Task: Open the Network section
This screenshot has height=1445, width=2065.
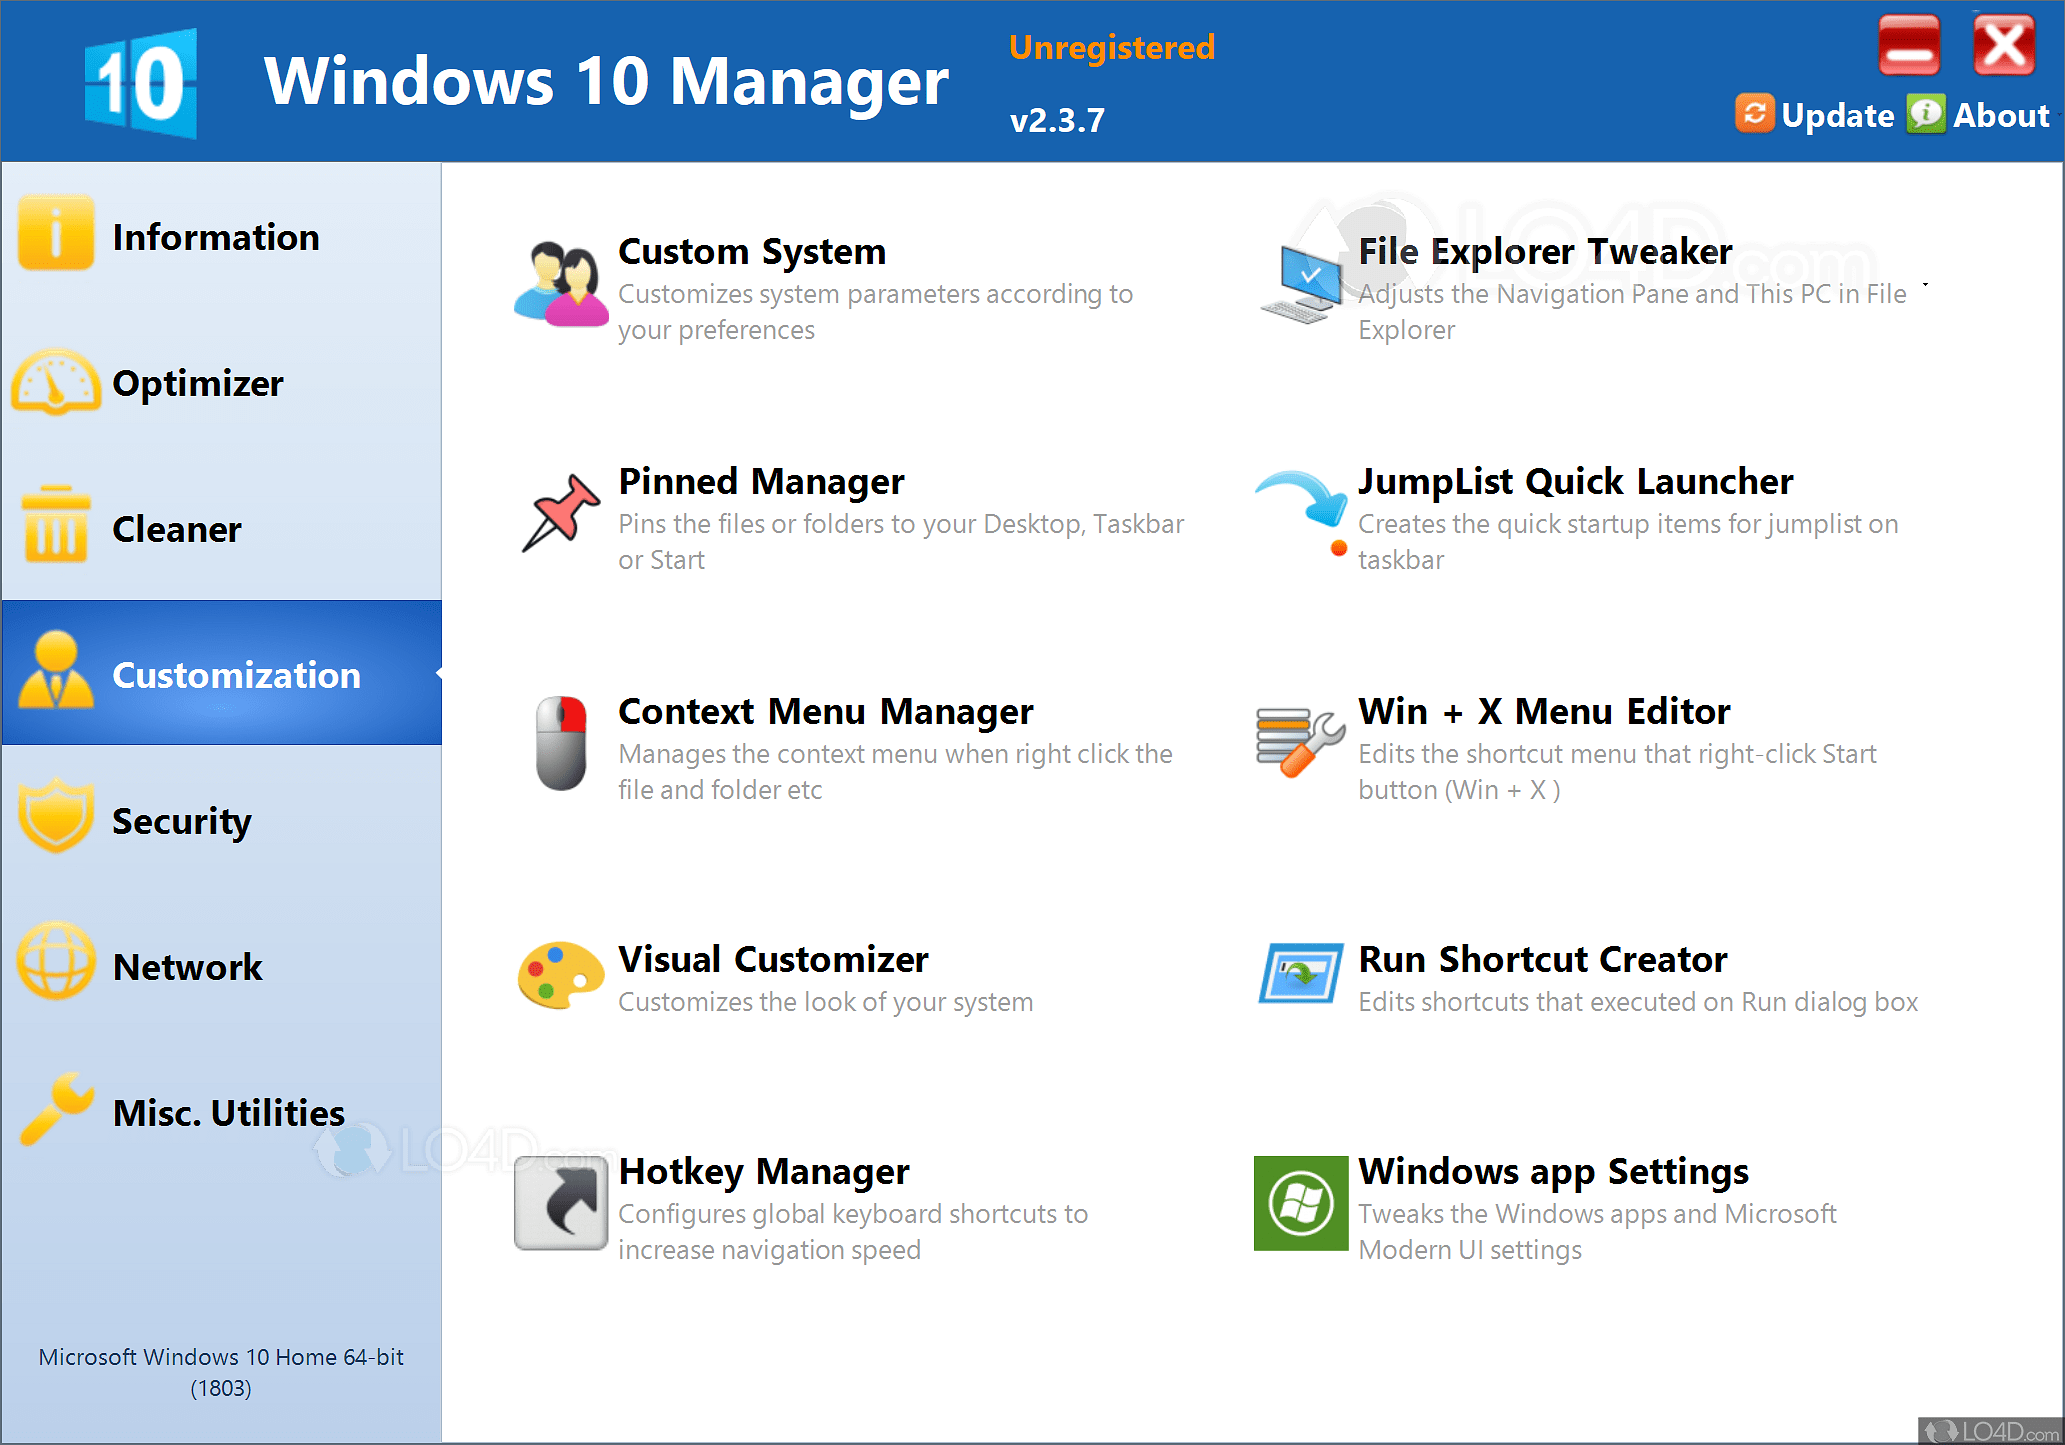Action: coord(188,966)
